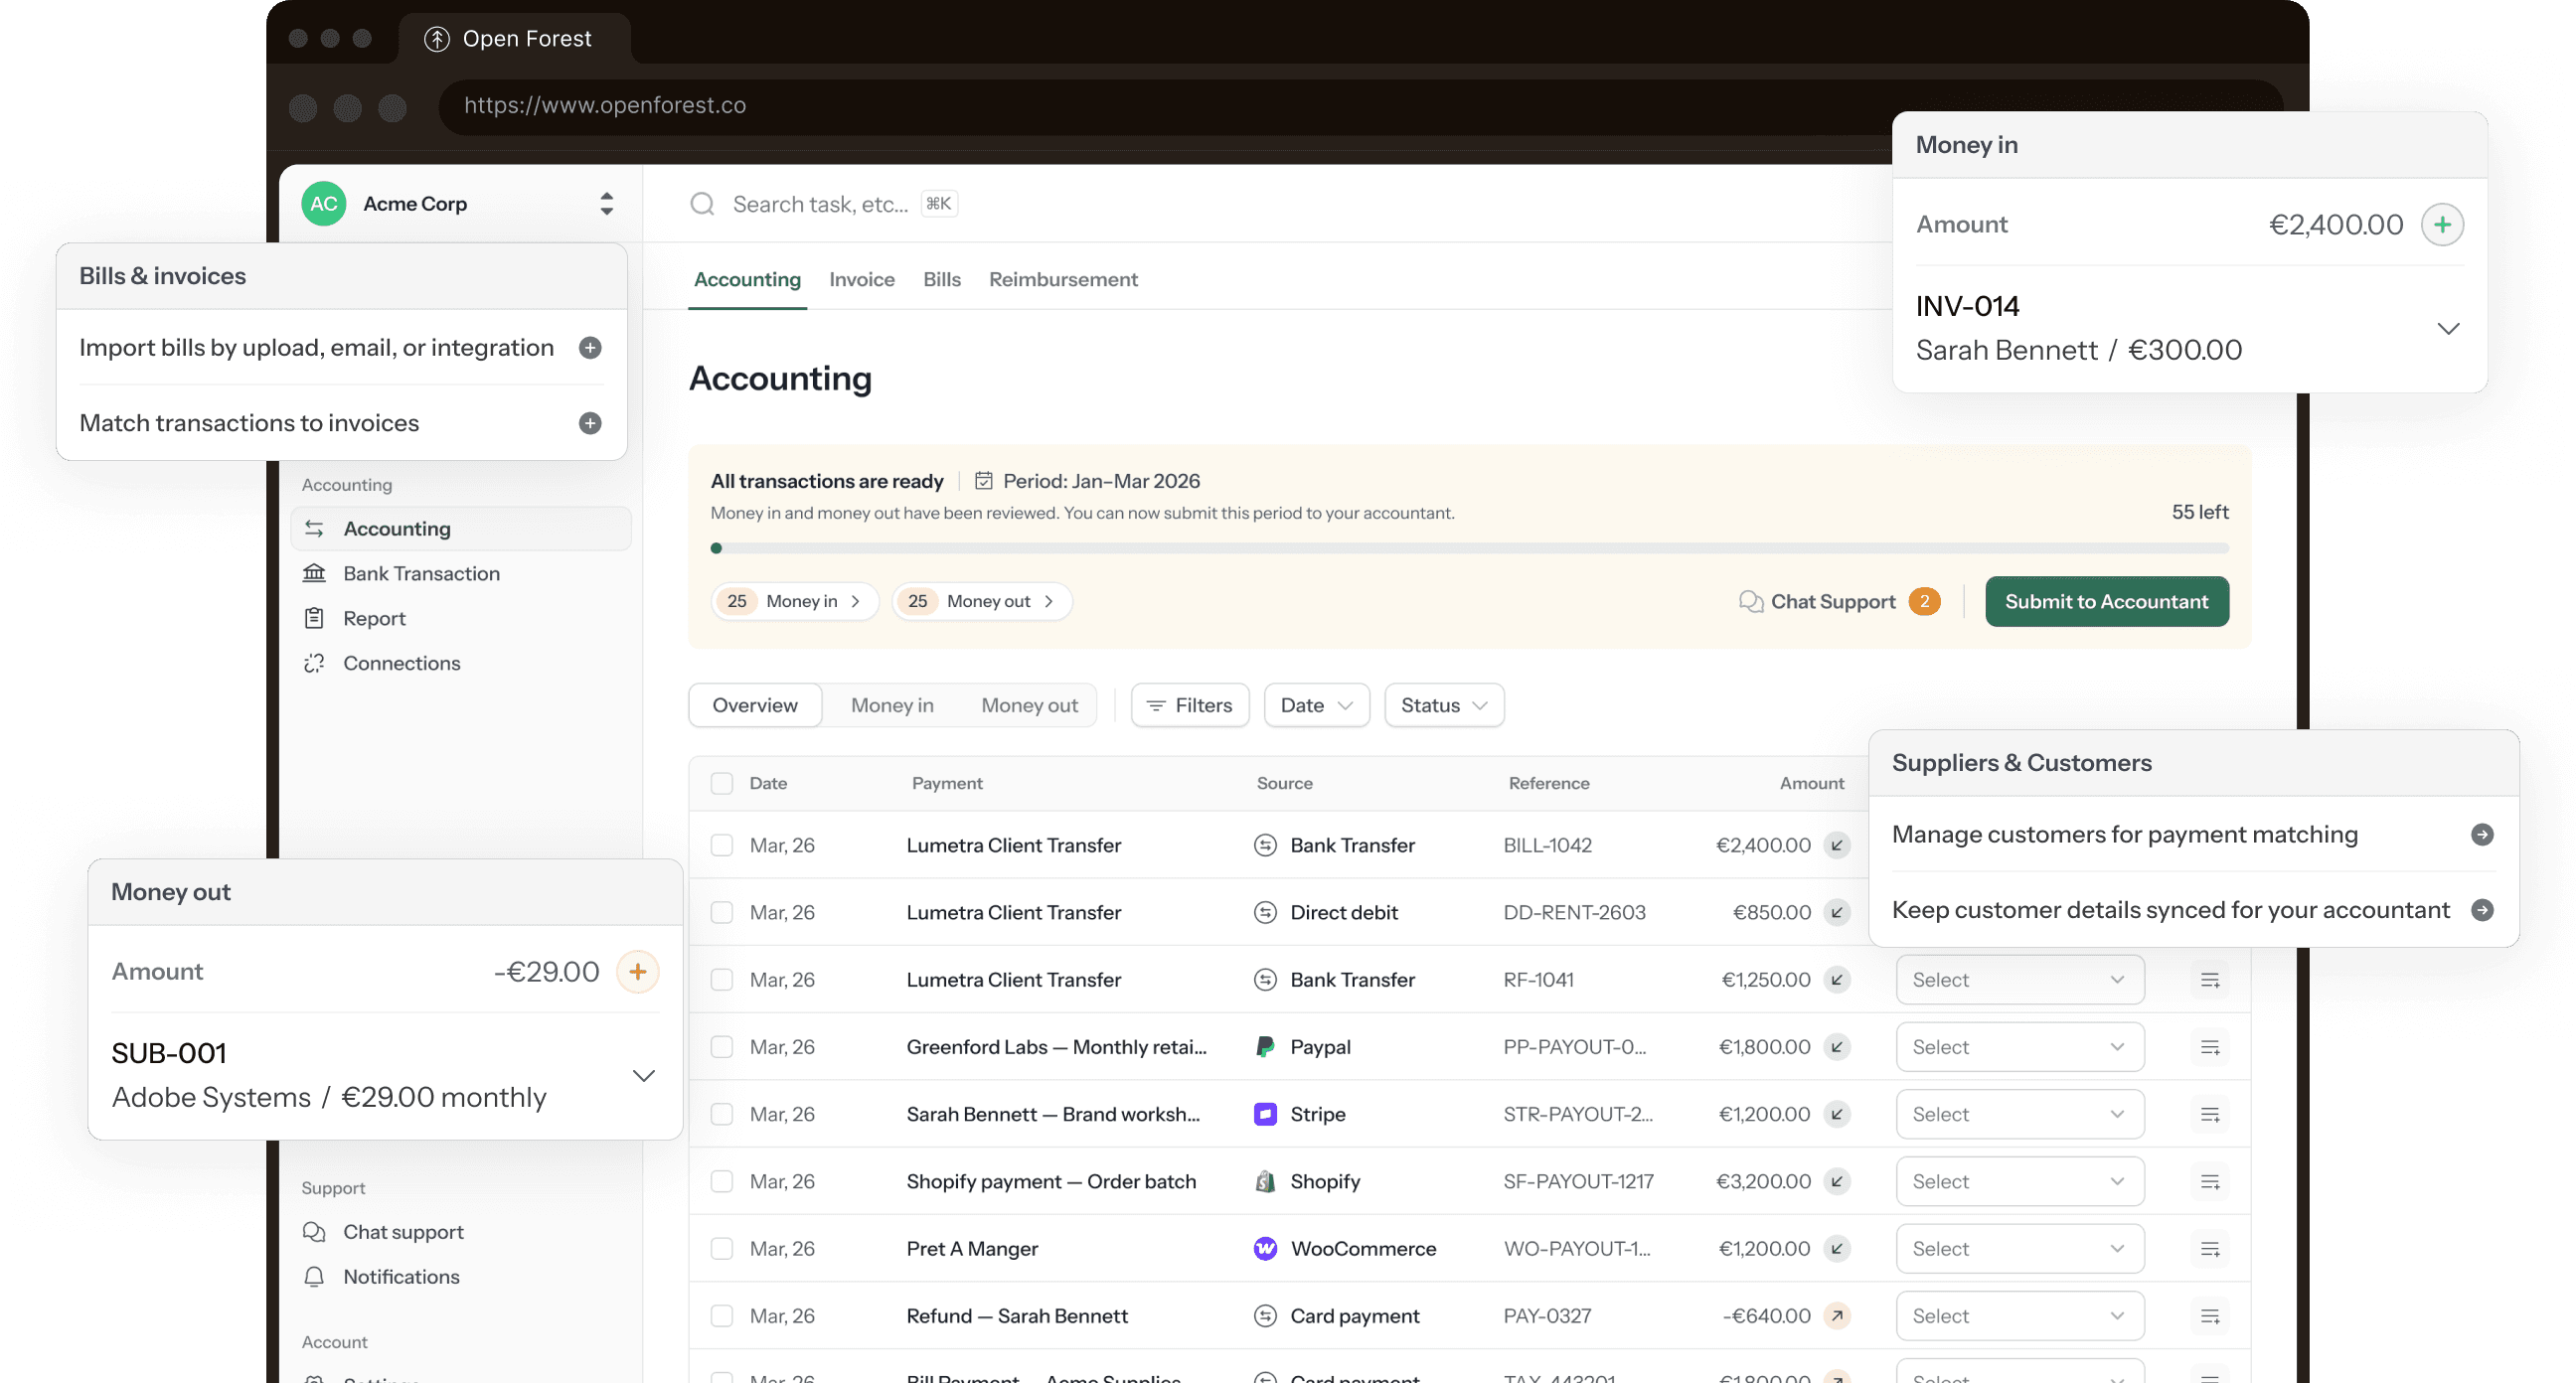
Task: Expand the SUB-001 Adobe Systems entry
Action: pyautogui.click(x=643, y=1076)
